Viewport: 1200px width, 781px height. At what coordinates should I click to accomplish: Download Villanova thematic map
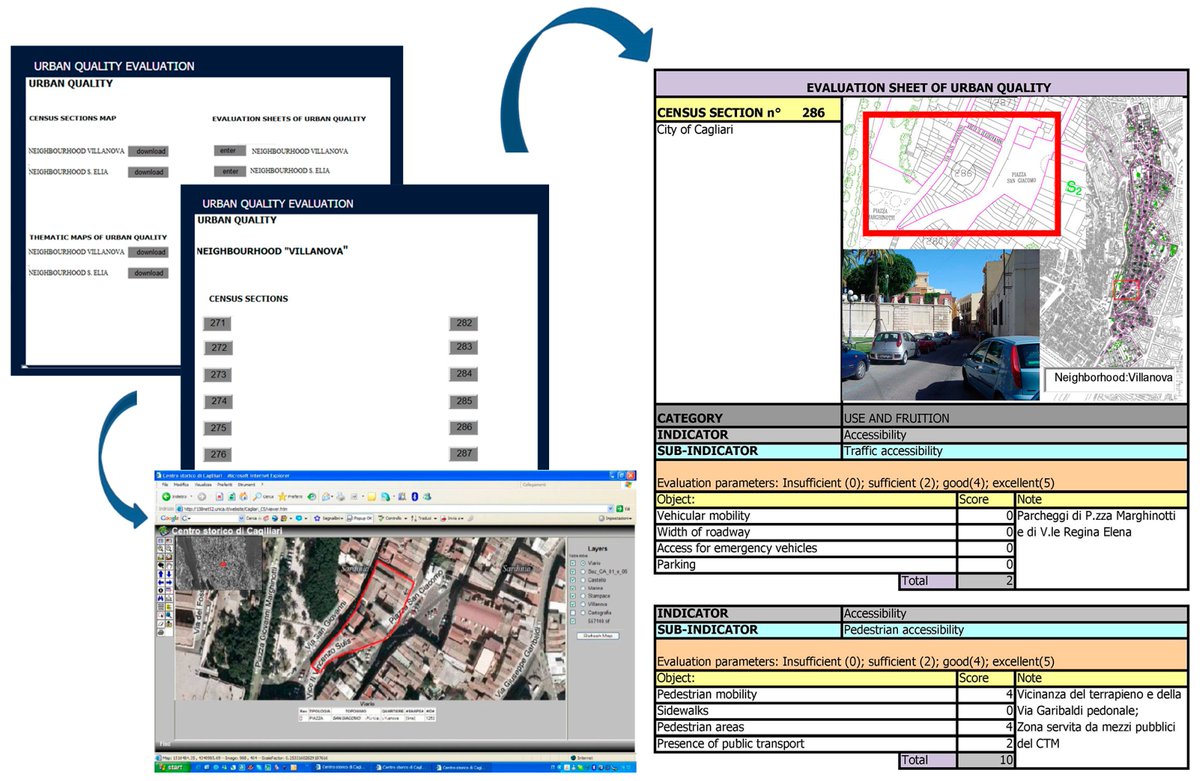149,252
